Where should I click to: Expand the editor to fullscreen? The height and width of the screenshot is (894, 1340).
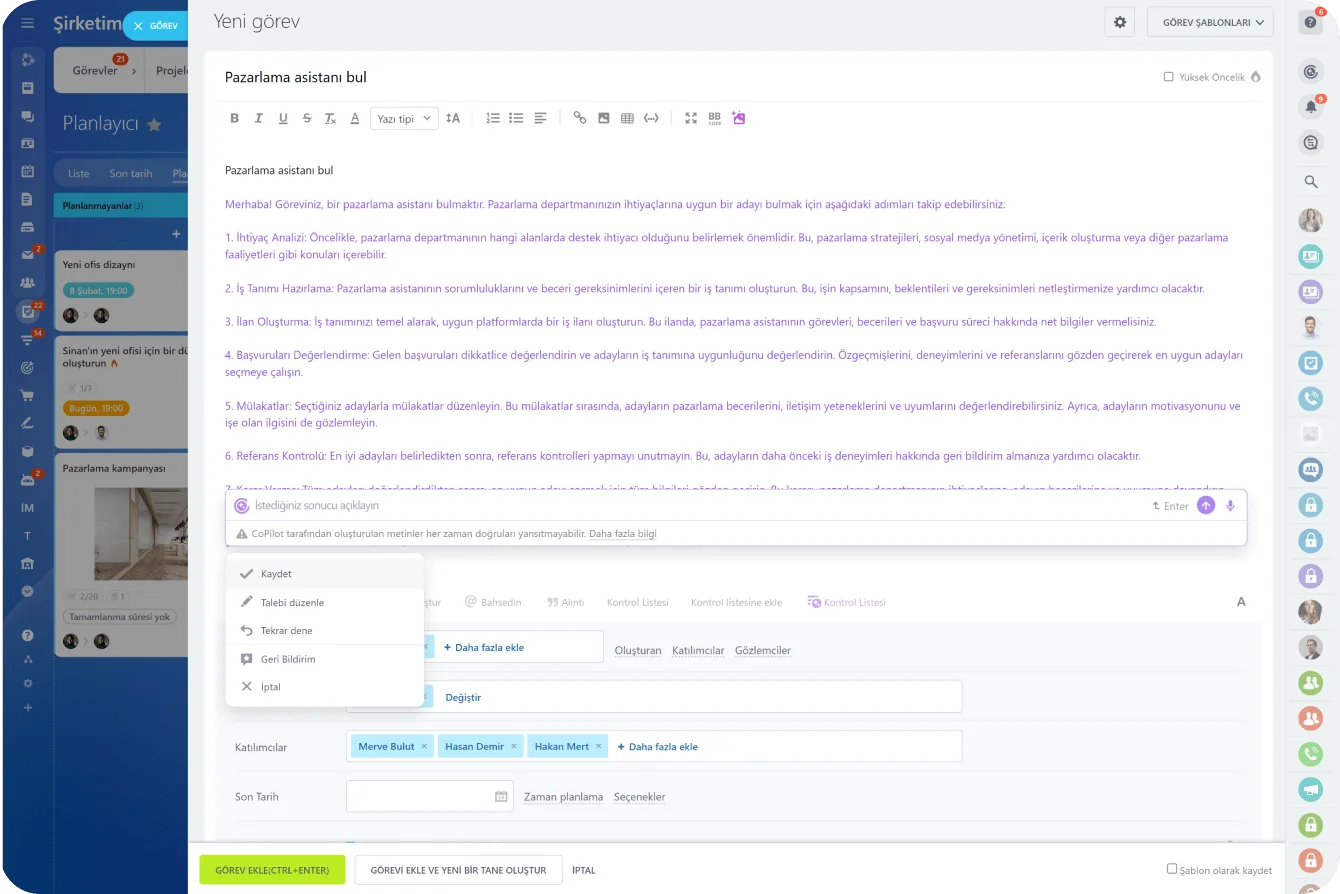[690, 117]
